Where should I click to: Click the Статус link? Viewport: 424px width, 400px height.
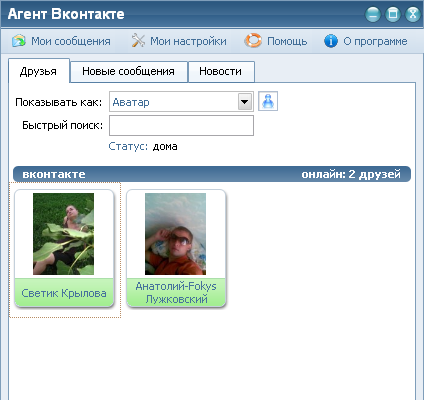[x=128, y=146]
